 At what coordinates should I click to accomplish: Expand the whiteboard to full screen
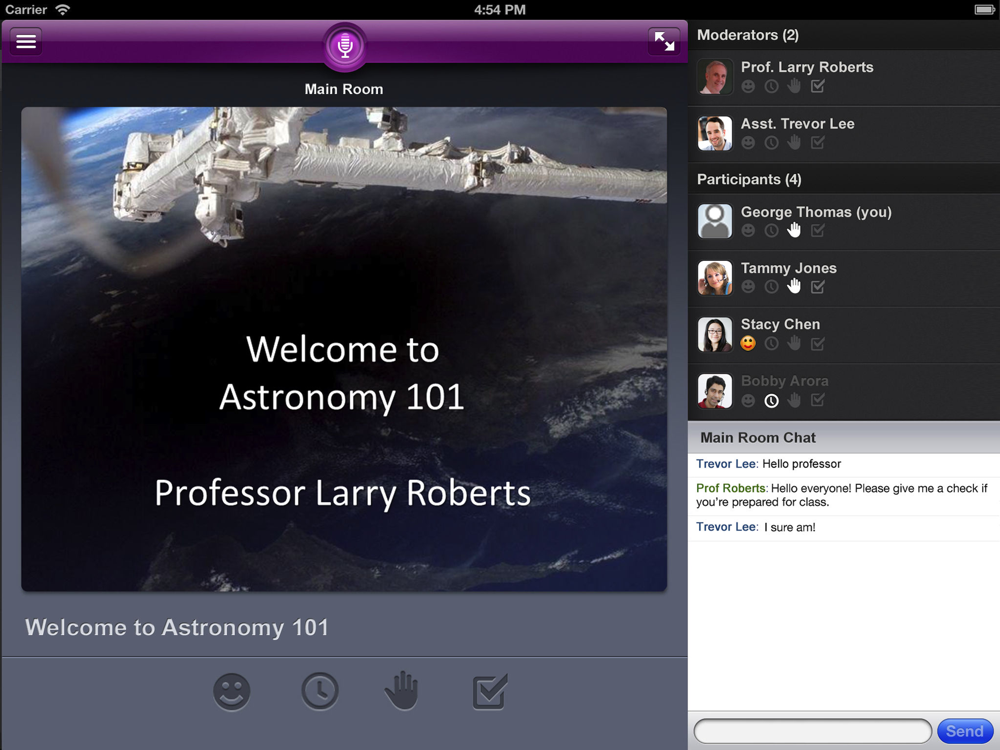664,41
